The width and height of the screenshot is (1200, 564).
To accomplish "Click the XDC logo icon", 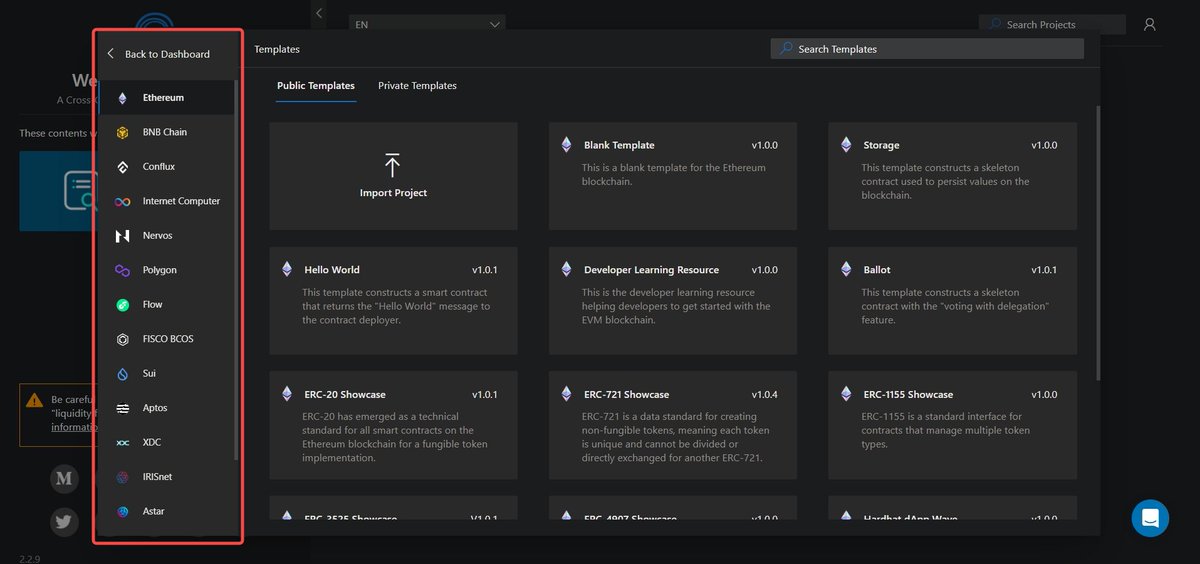I will 122,443.
